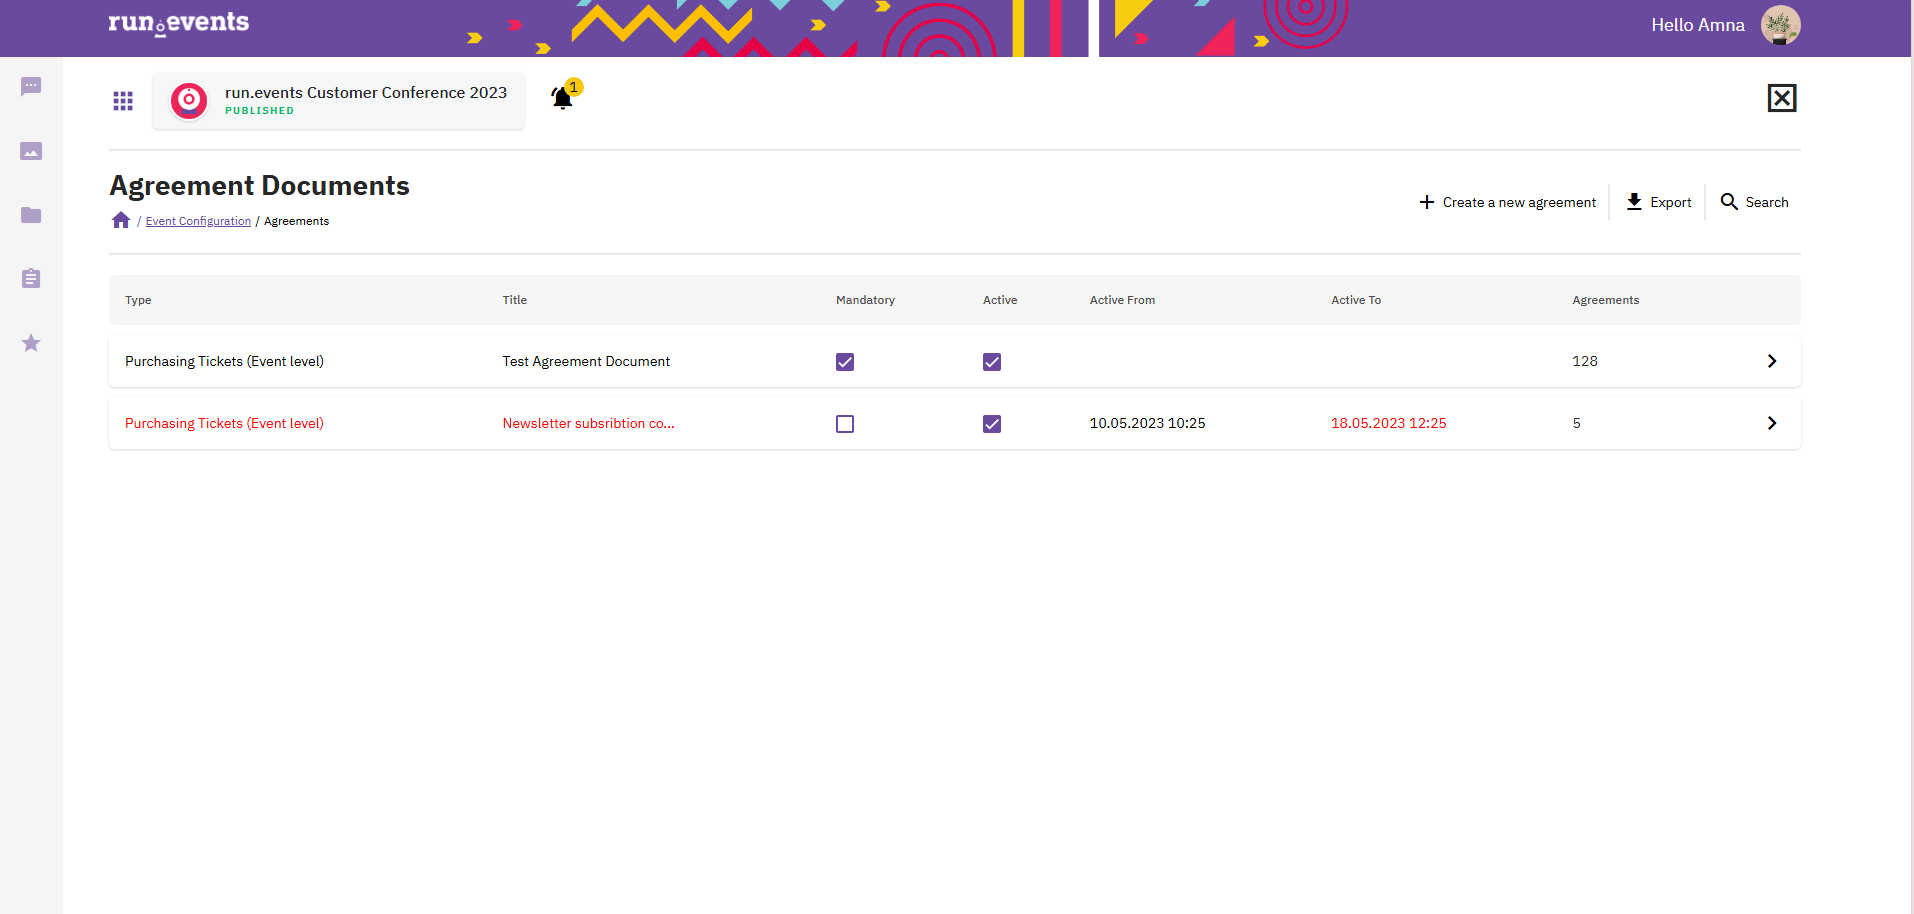1914x914 pixels.
Task: Click the Active column header
Action: pyautogui.click(x=1000, y=300)
